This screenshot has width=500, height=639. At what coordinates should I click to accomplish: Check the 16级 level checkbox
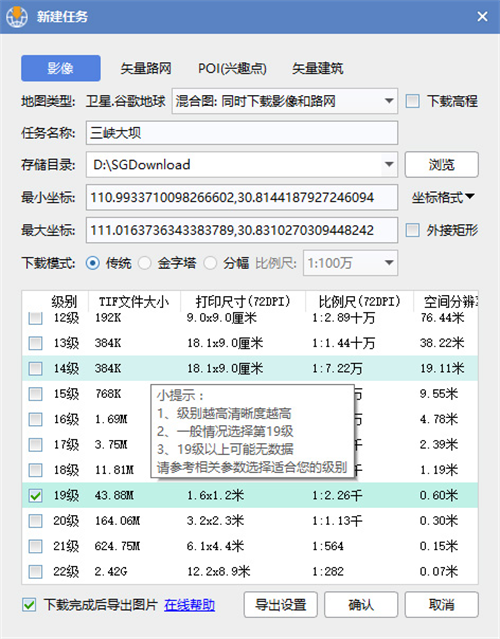pyautogui.click(x=35, y=419)
